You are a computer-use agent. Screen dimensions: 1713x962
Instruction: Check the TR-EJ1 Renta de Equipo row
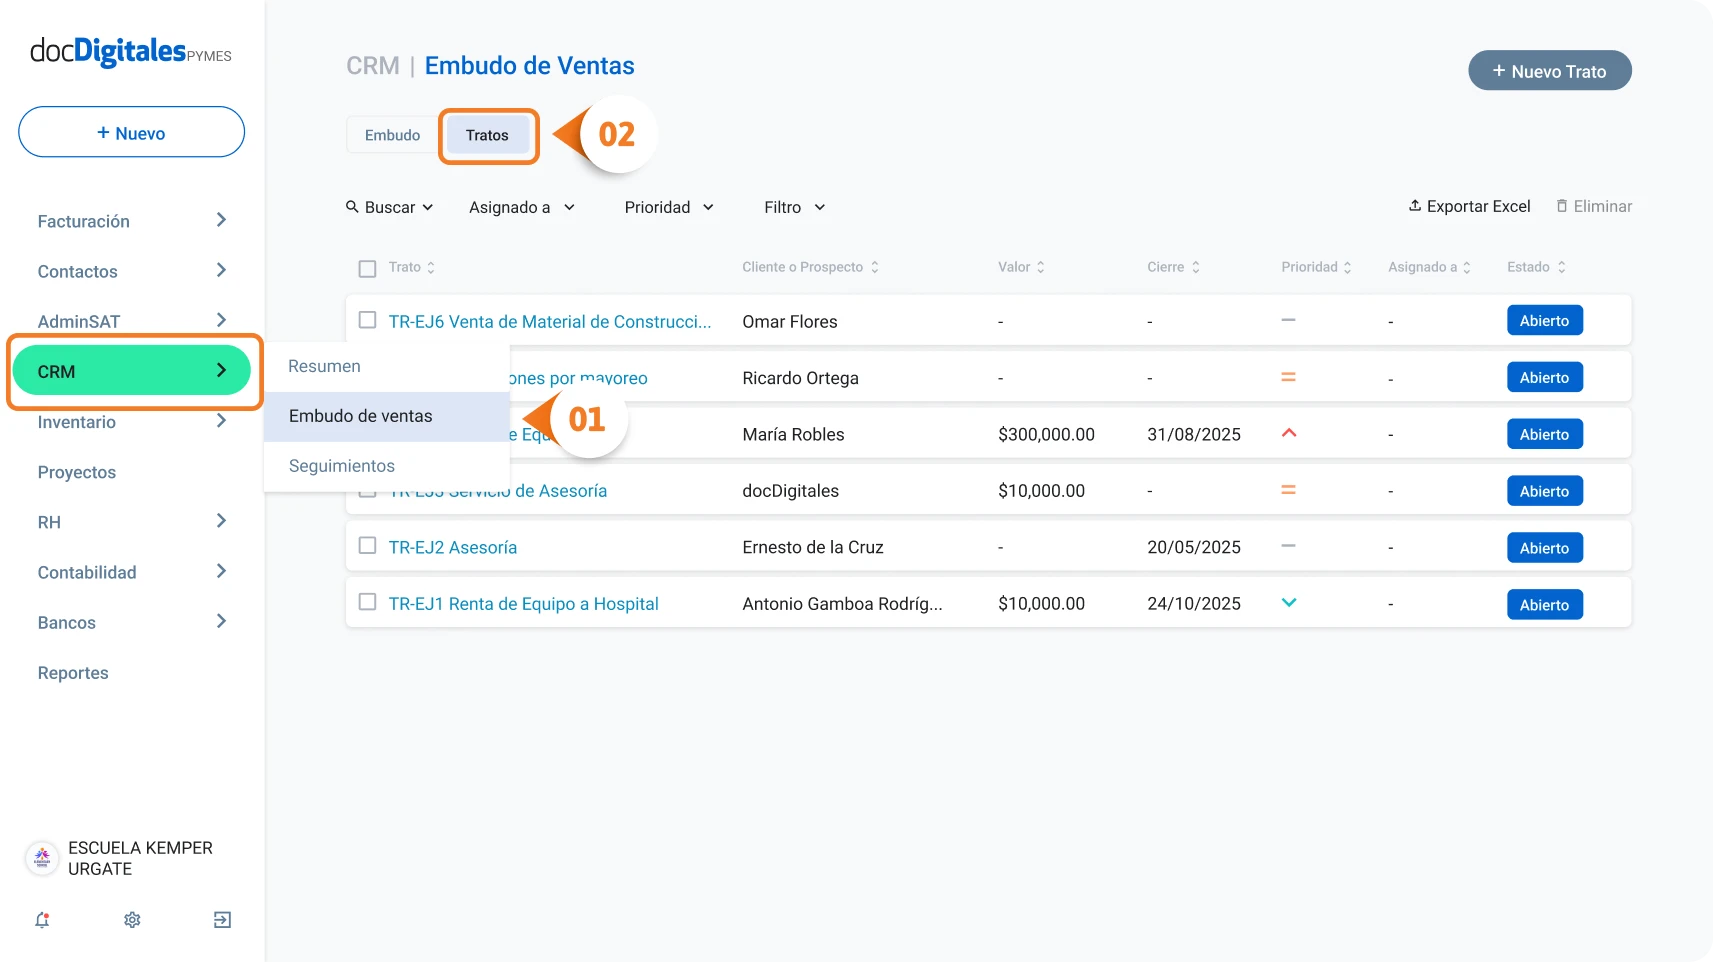367,602
